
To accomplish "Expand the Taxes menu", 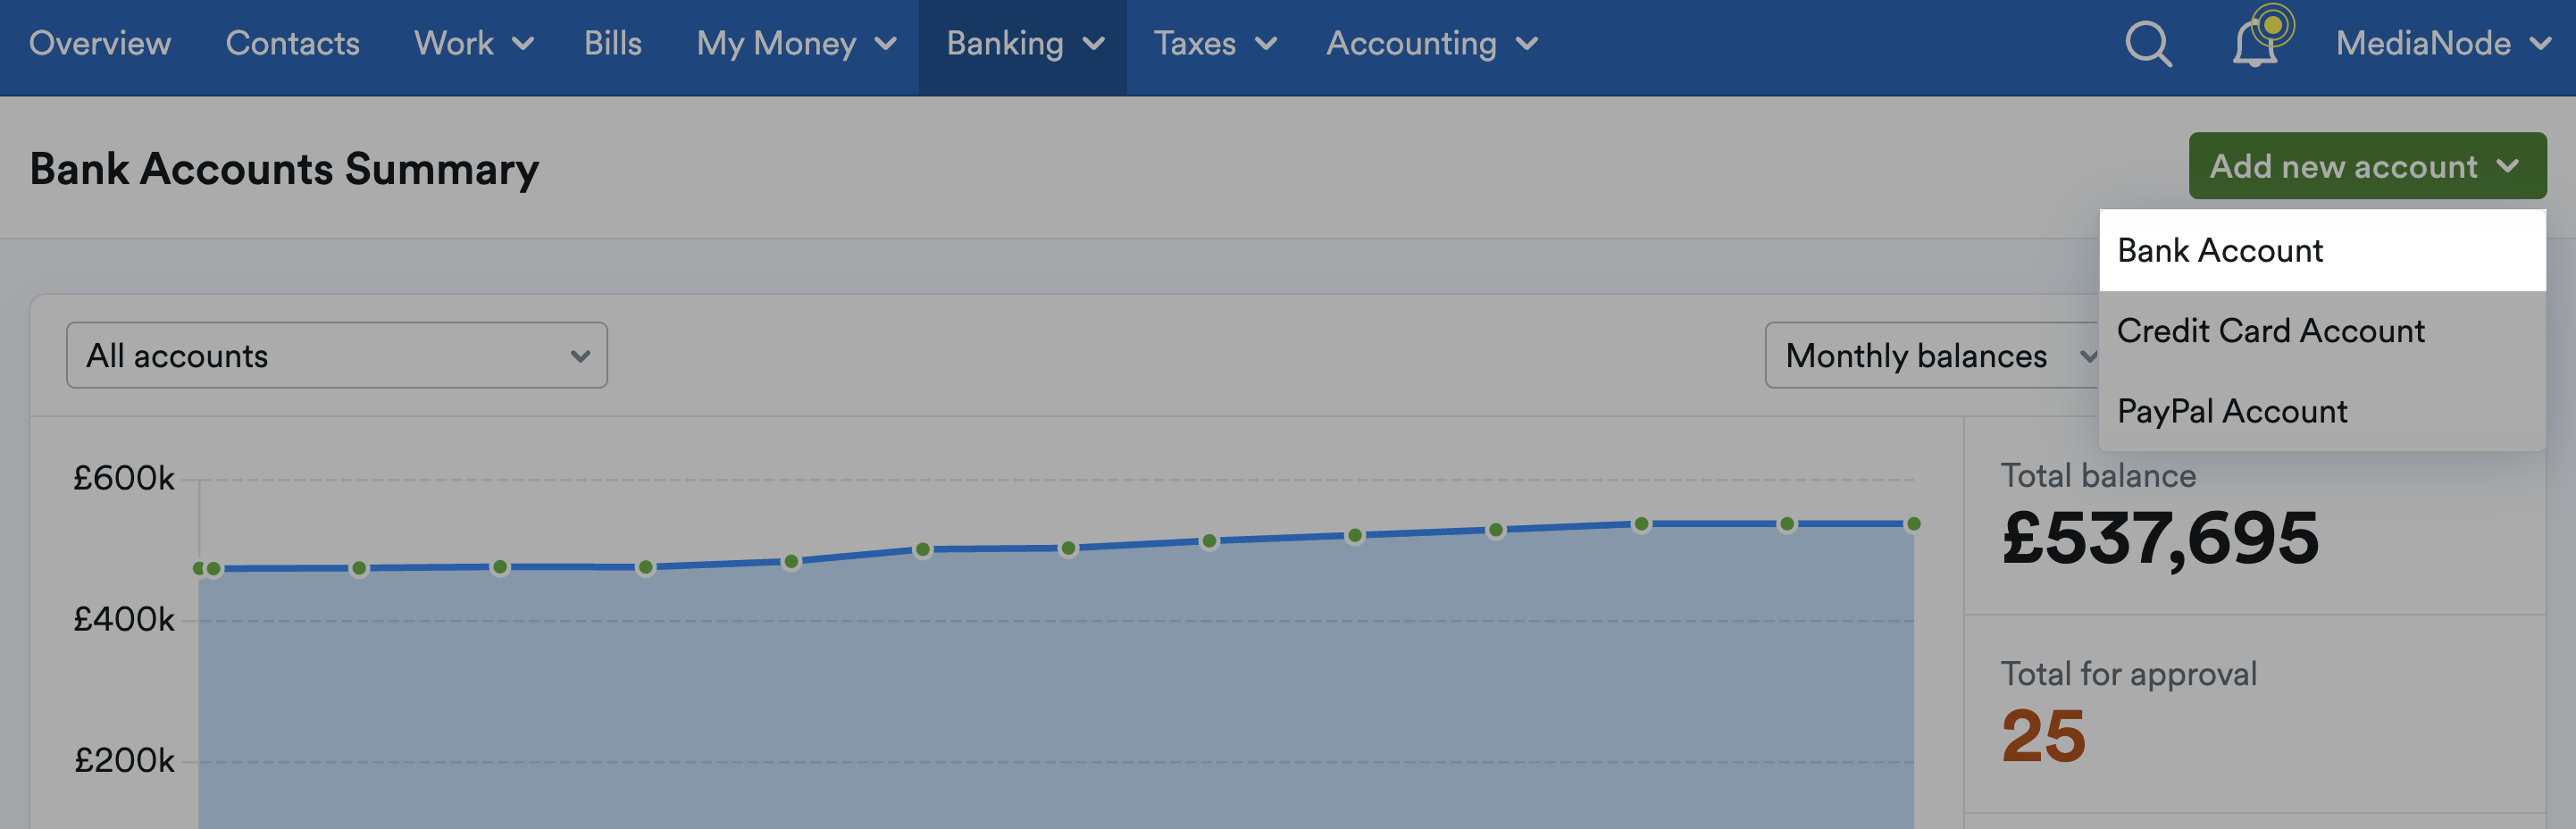I will point(1215,44).
